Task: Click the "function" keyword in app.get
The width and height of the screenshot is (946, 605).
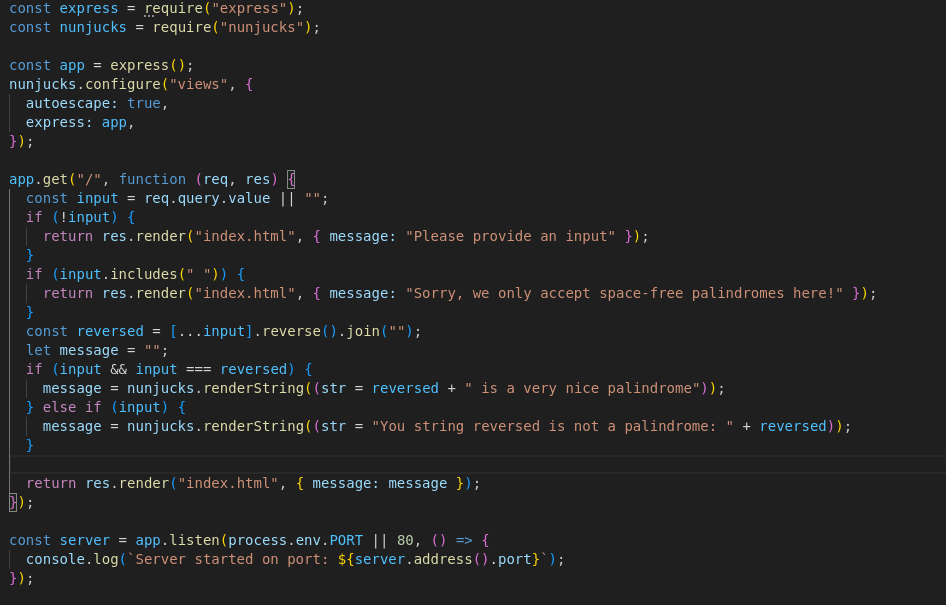Action: tap(152, 179)
